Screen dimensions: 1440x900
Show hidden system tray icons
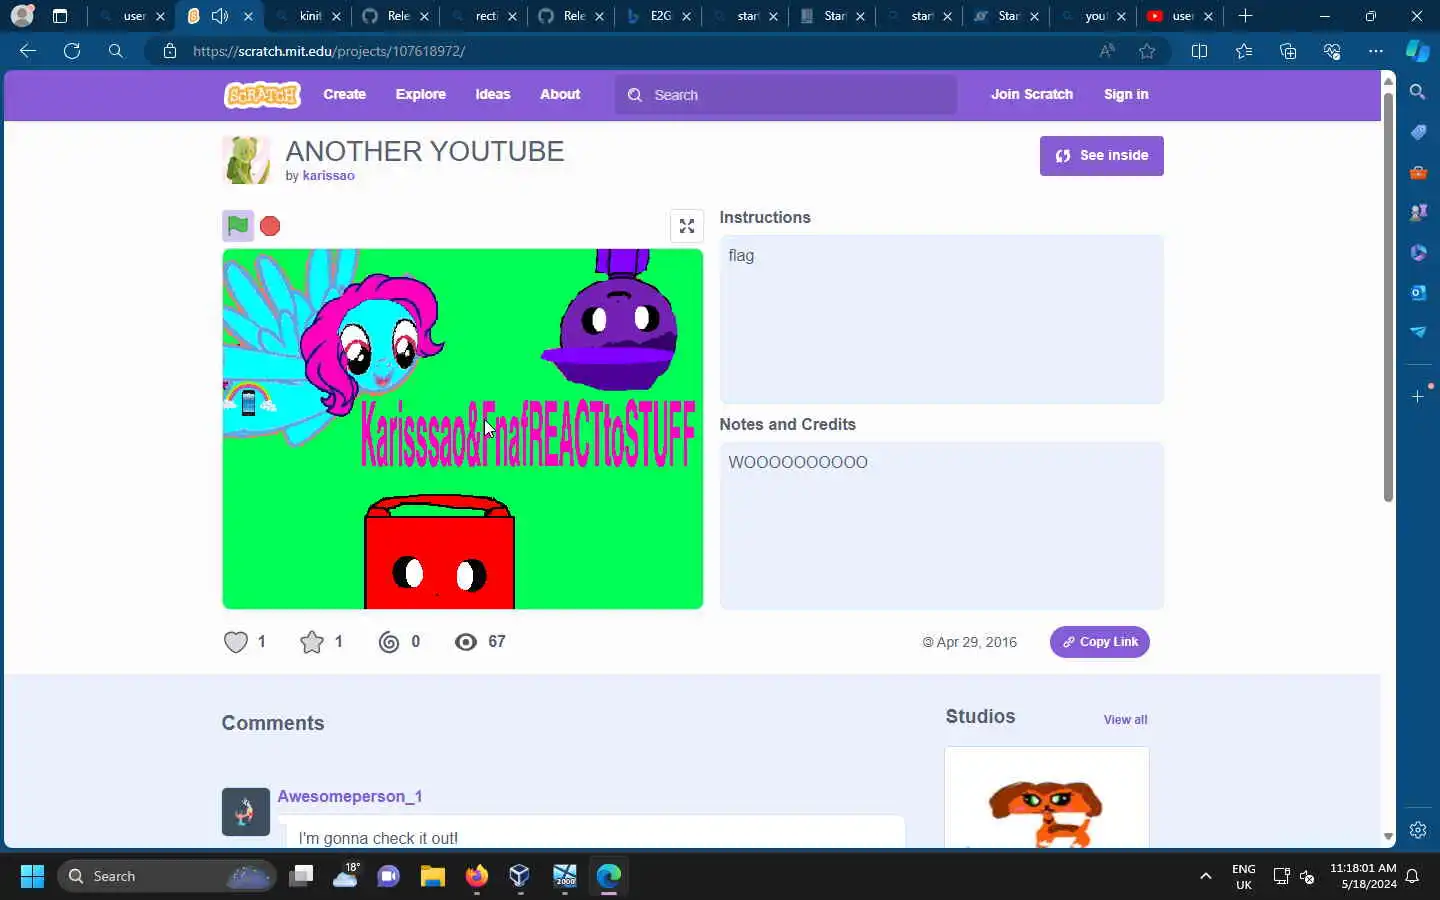pyautogui.click(x=1206, y=876)
